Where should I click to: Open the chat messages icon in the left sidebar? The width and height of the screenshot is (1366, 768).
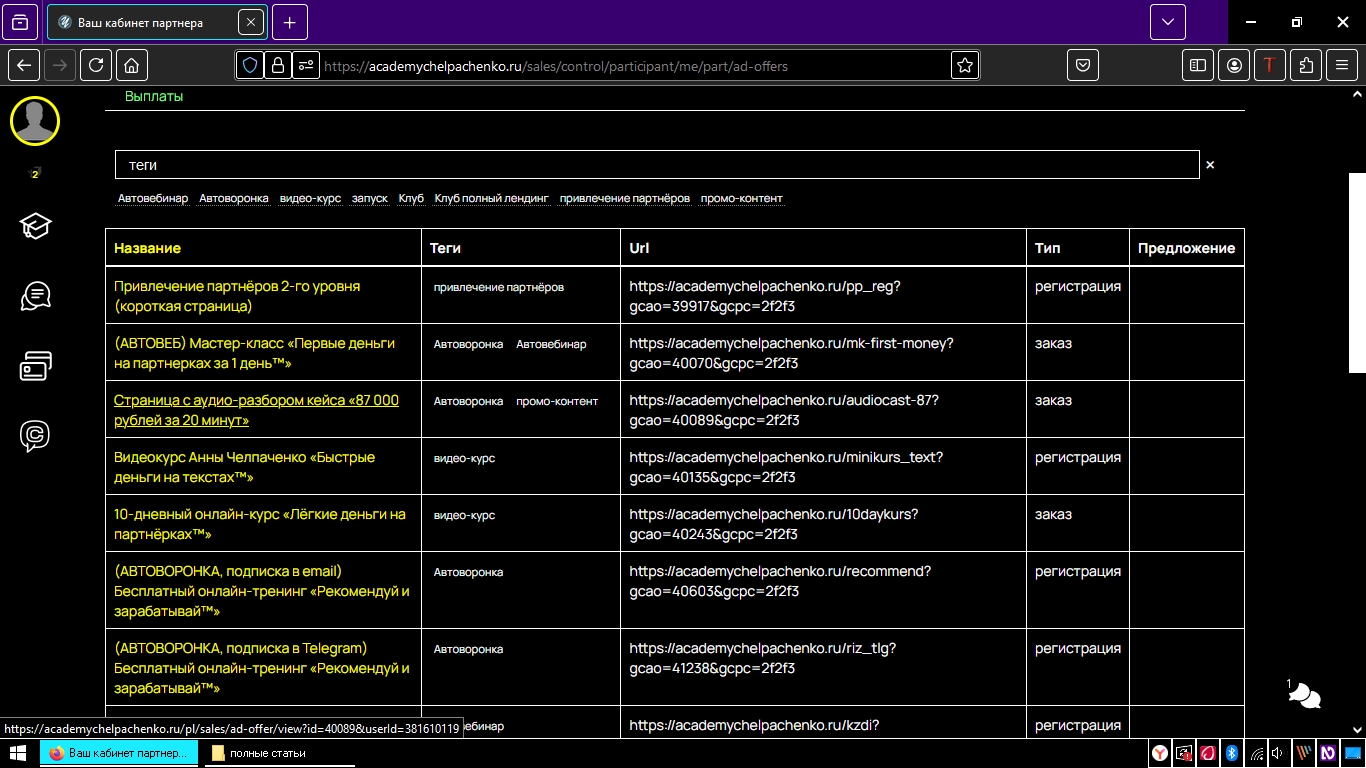pyautogui.click(x=35, y=296)
